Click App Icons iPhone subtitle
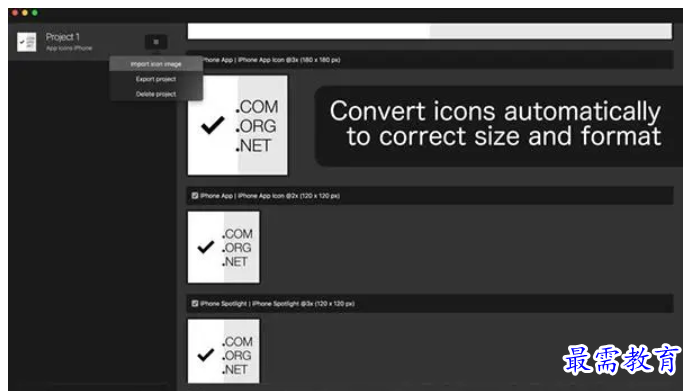This screenshot has width=687, height=391. pos(69,48)
